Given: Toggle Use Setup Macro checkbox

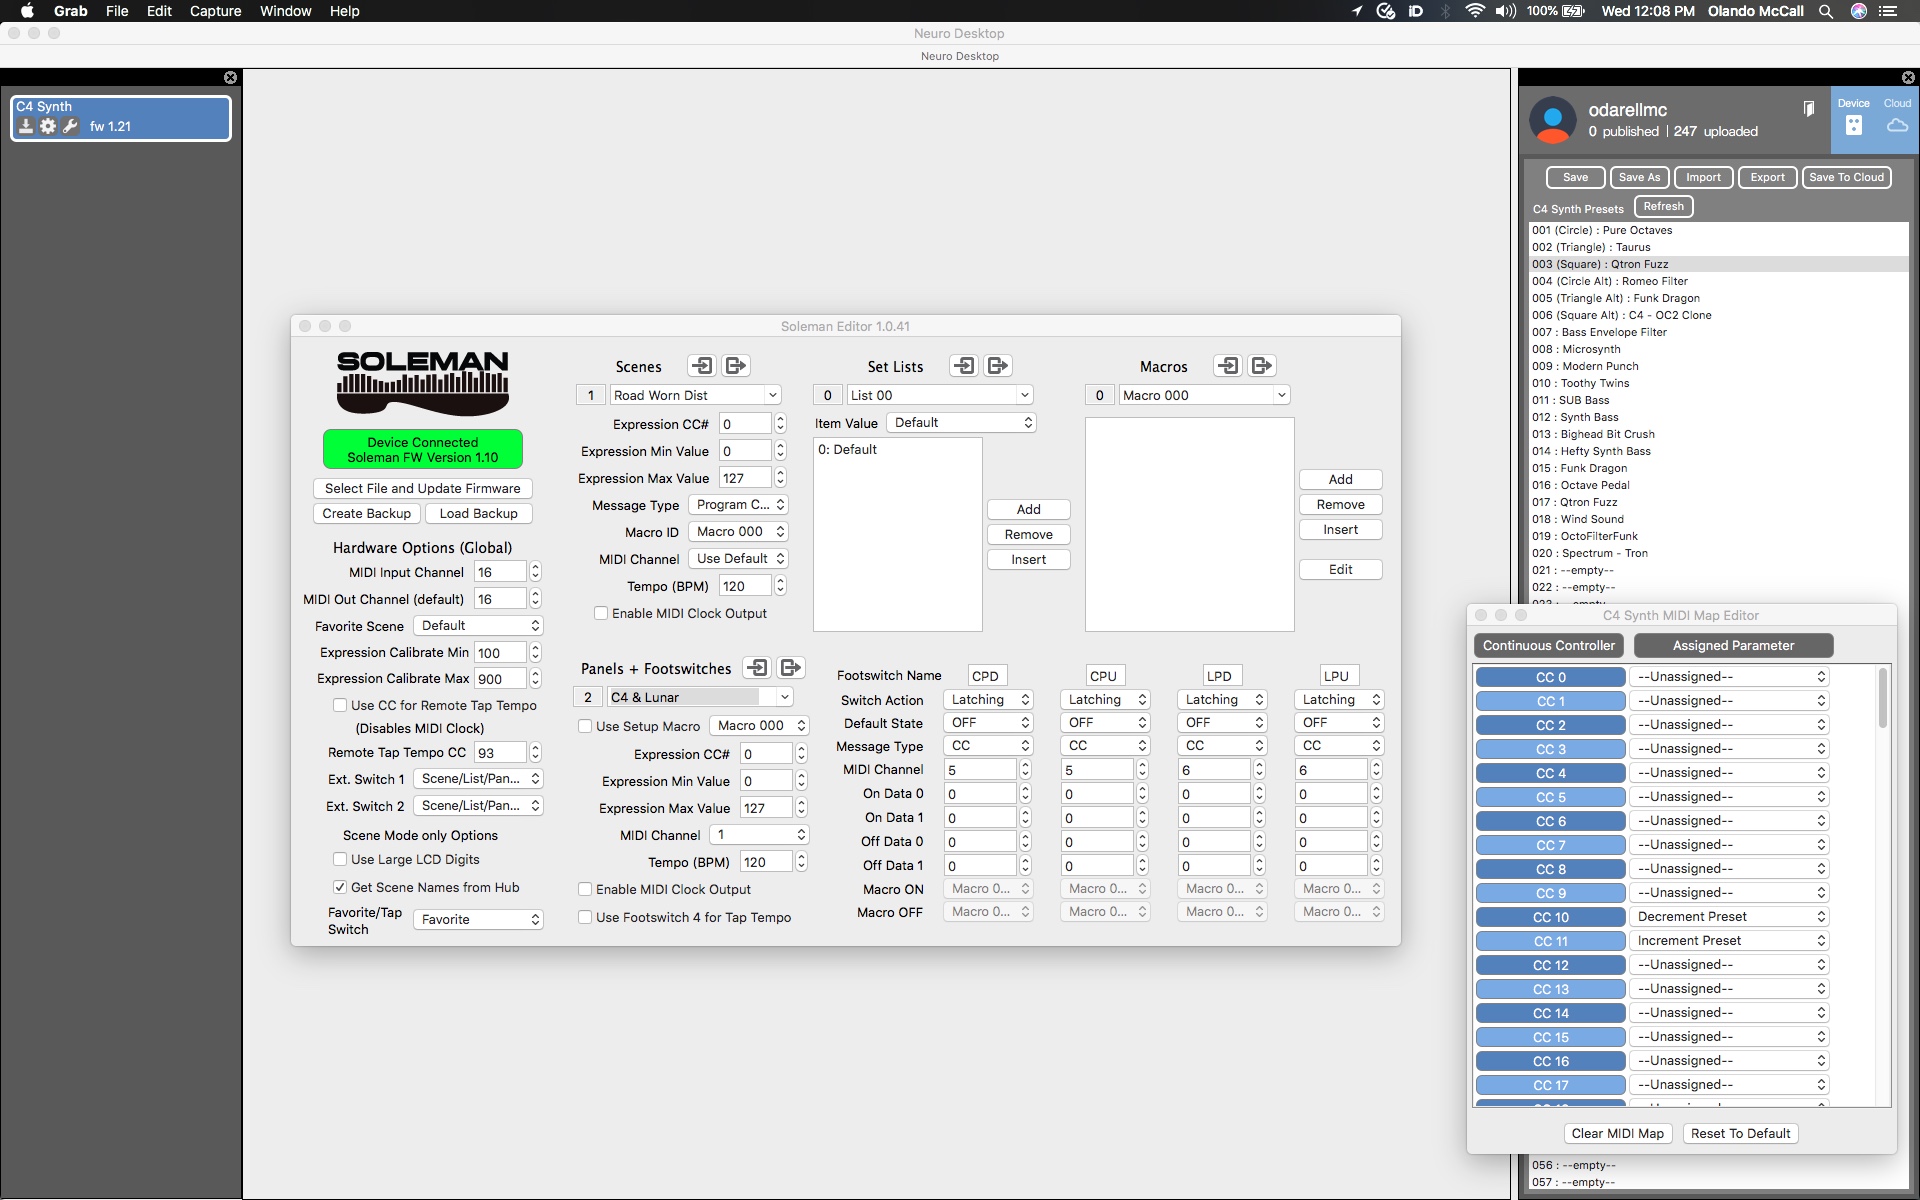Looking at the screenshot, I should click(x=585, y=726).
